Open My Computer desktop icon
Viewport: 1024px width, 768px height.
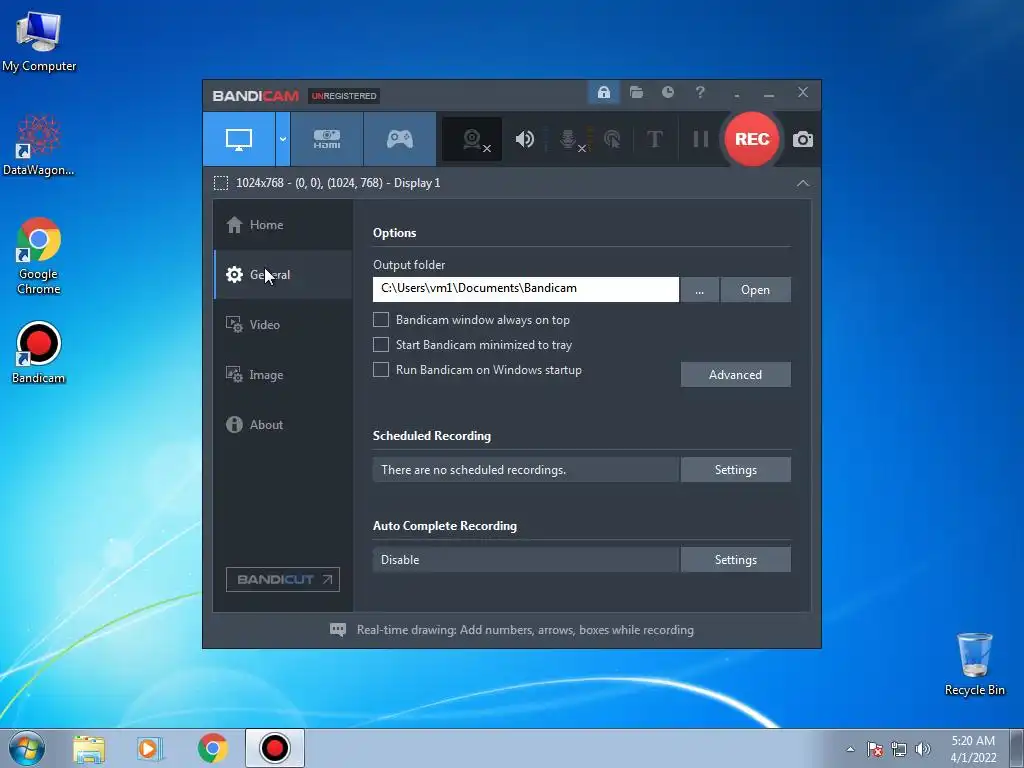39,41
